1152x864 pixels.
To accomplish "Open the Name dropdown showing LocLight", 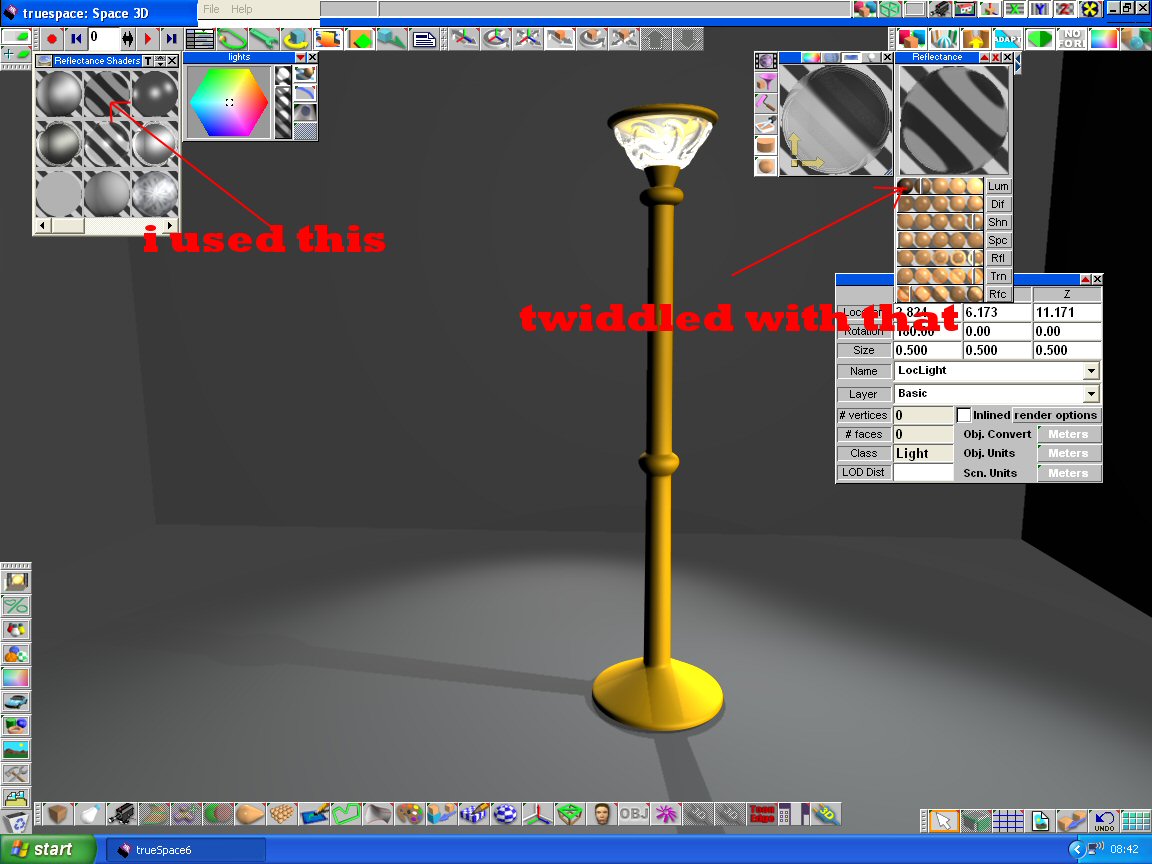I will click(1091, 371).
